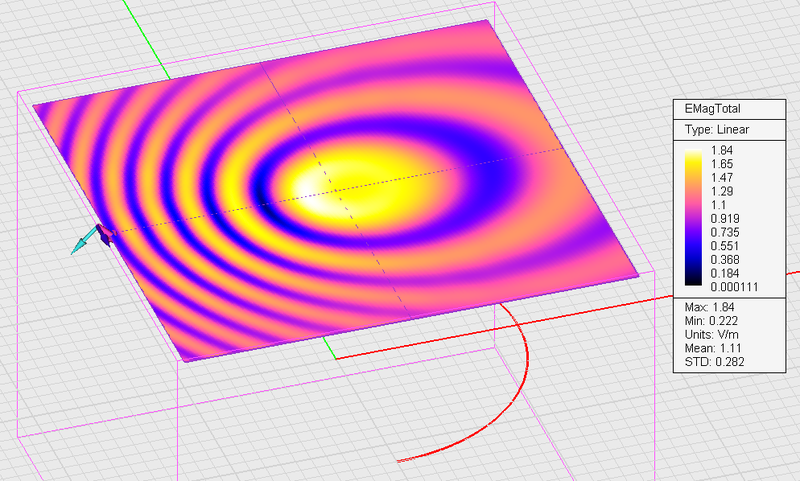Select the 1.47 color scale label
The height and width of the screenshot is (481, 800).
pyautogui.click(x=721, y=178)
